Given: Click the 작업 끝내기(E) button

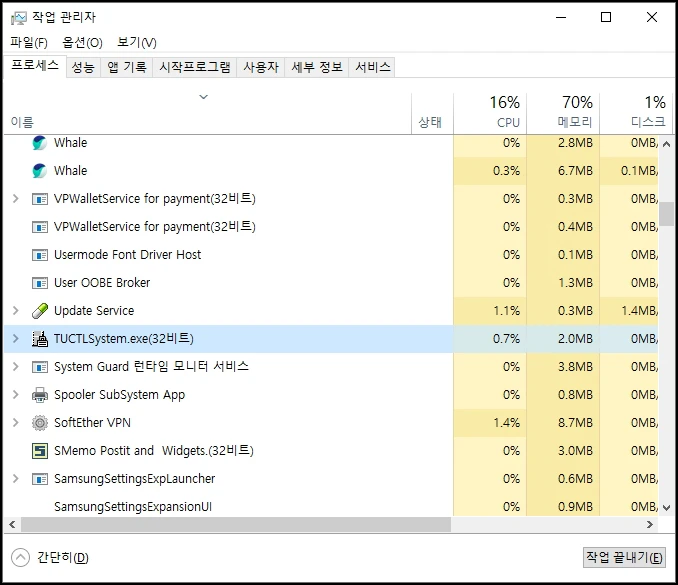Looking at the screenshot, I should 624,558.
